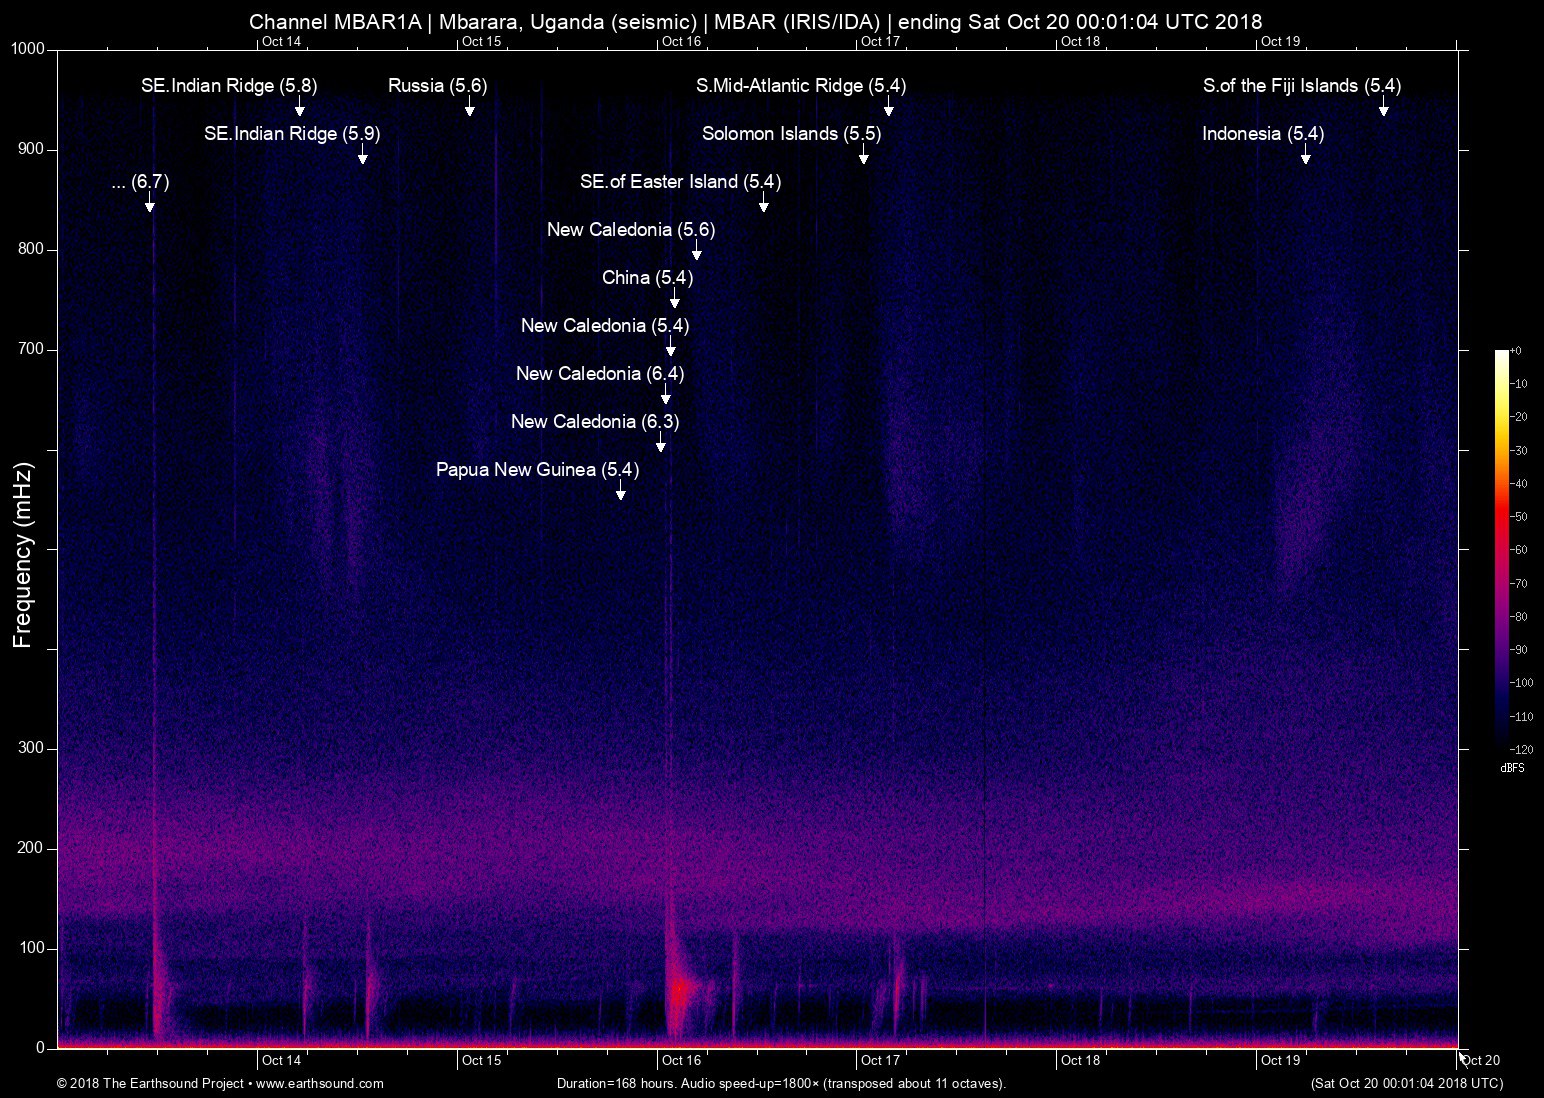
Task: Click the China (5.4) earthquake label
Action: (x=646, y=278)
